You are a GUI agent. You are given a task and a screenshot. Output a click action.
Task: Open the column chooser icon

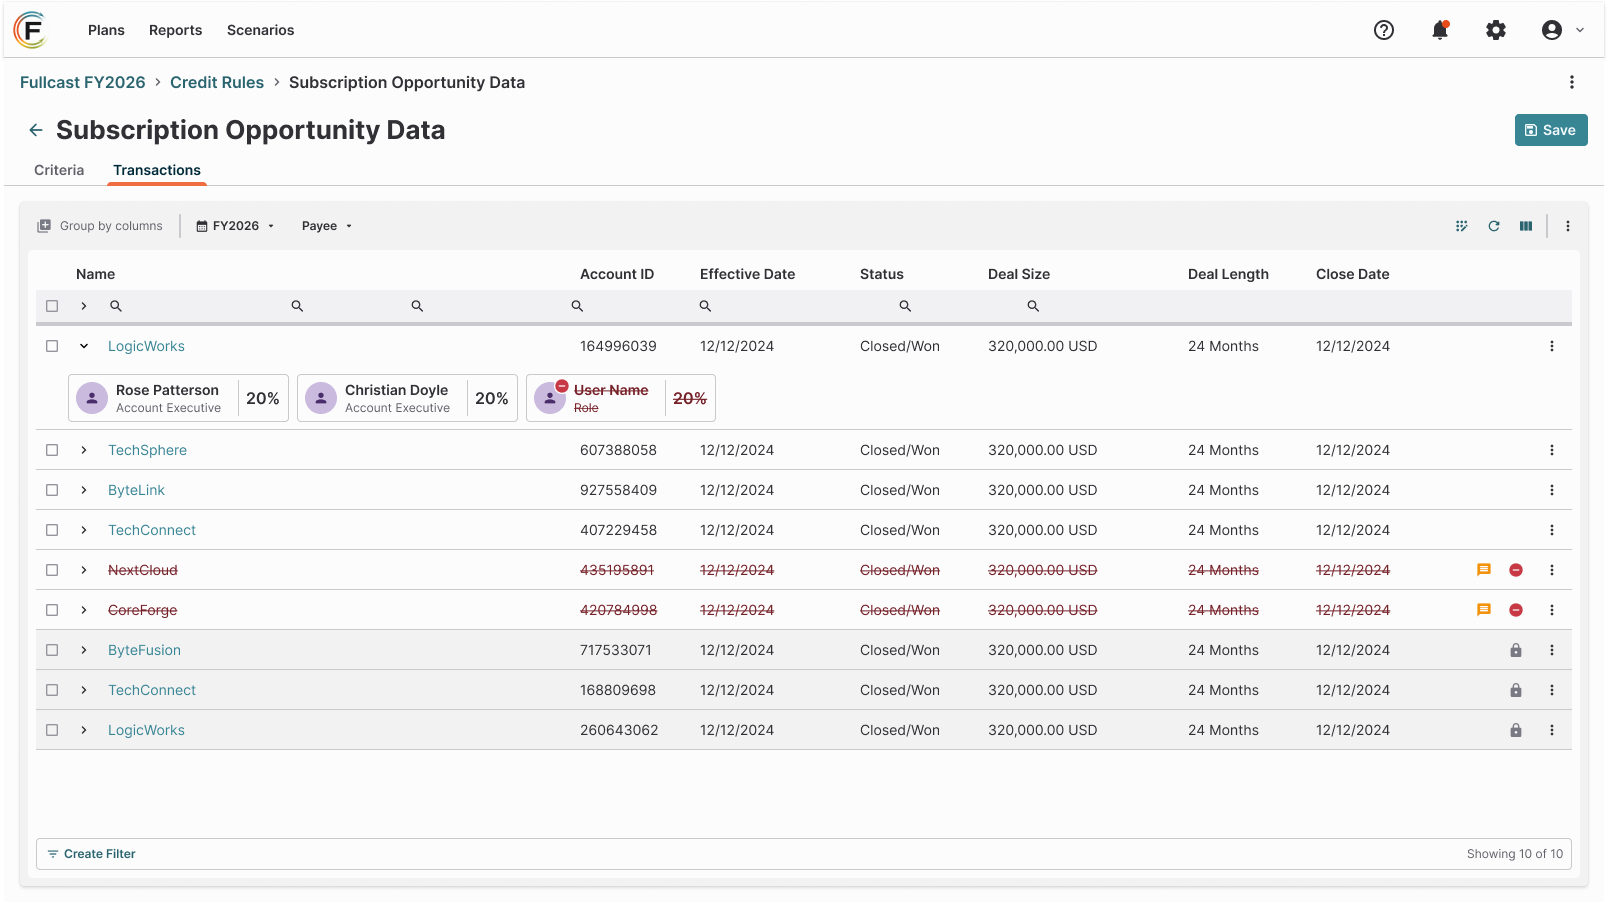pyautogui.click(x=1526, y=226)
